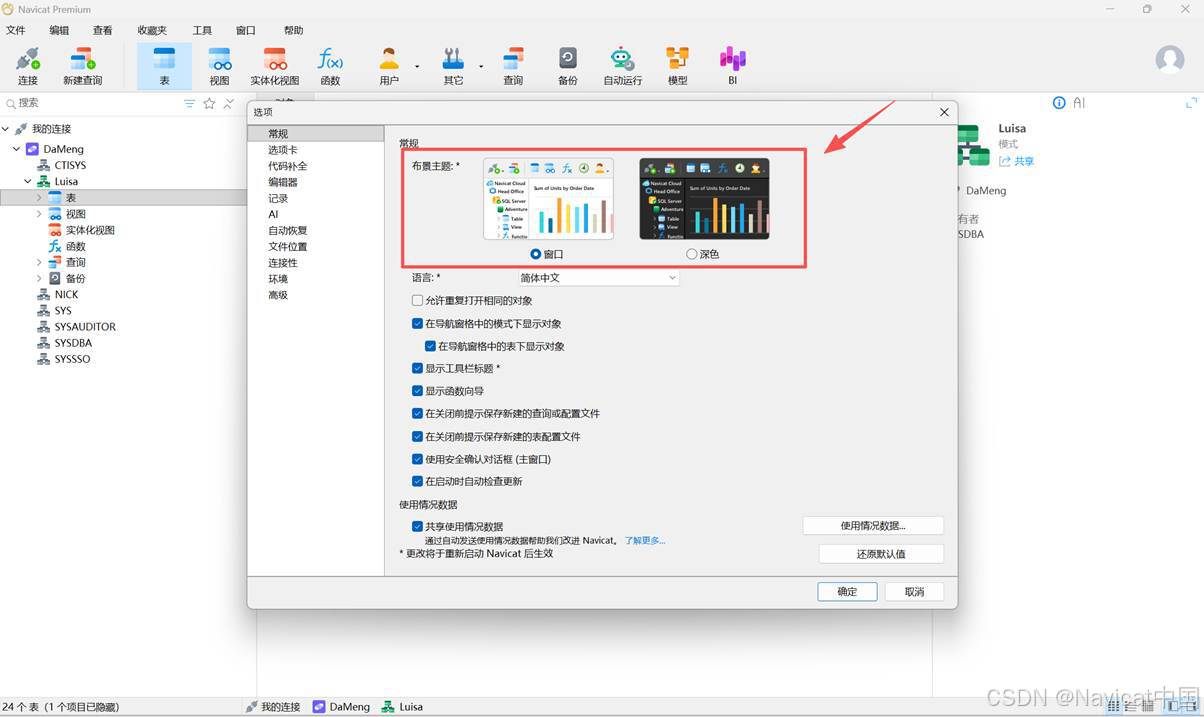Click the user avatar icon at top right

point(1170,59)
